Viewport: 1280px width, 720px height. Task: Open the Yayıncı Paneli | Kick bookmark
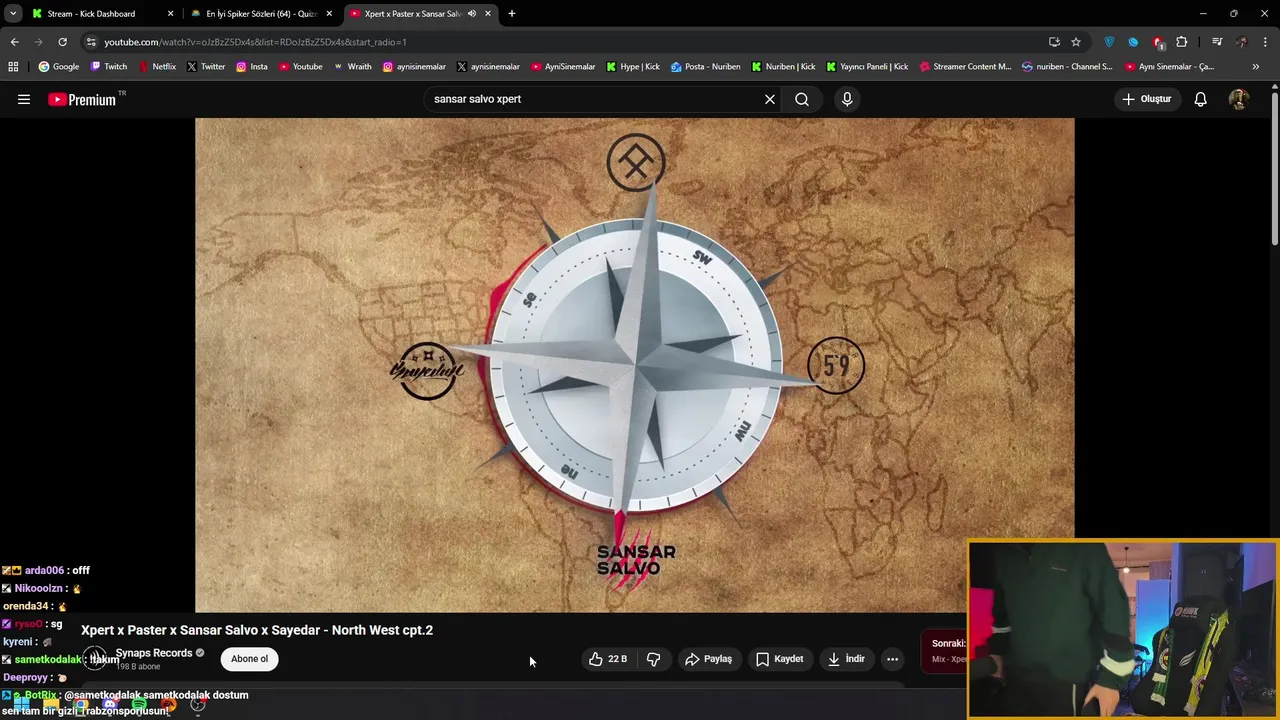[867, 67]
